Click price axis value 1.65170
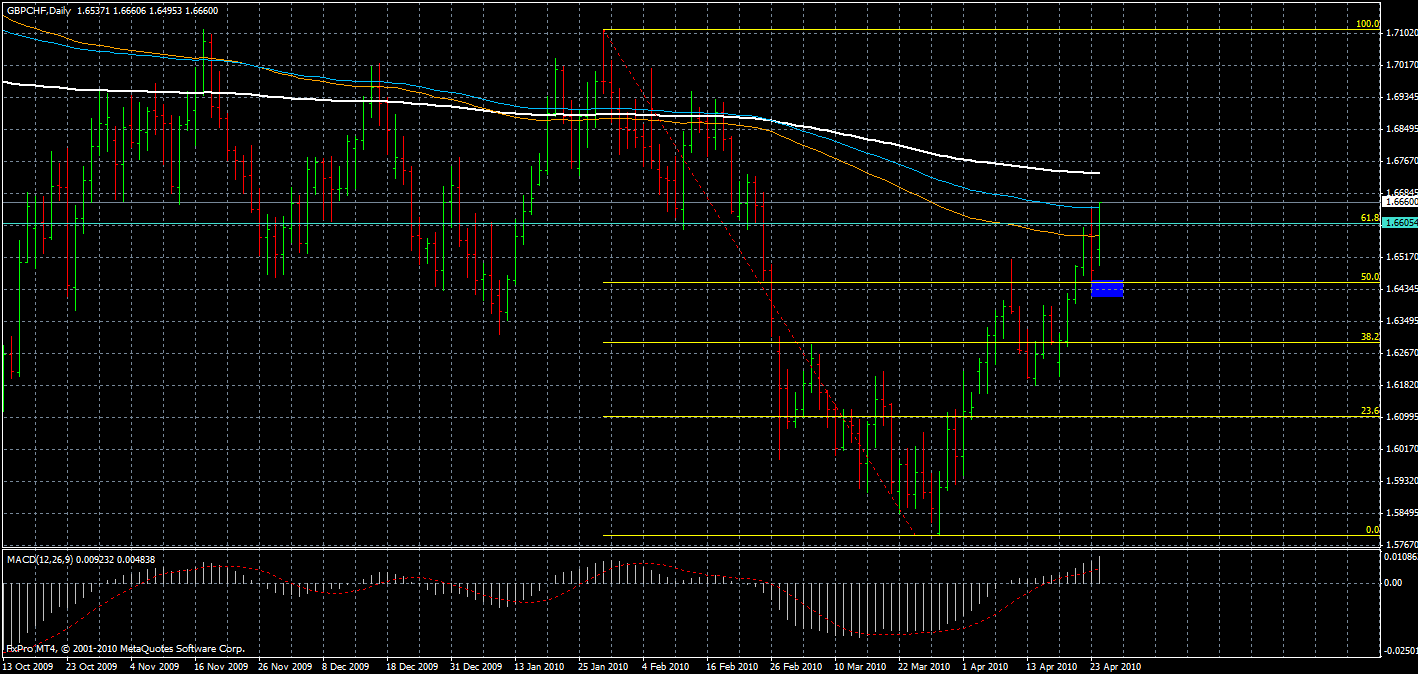This screenshot has width=1418, height=674. [1401, 257]
